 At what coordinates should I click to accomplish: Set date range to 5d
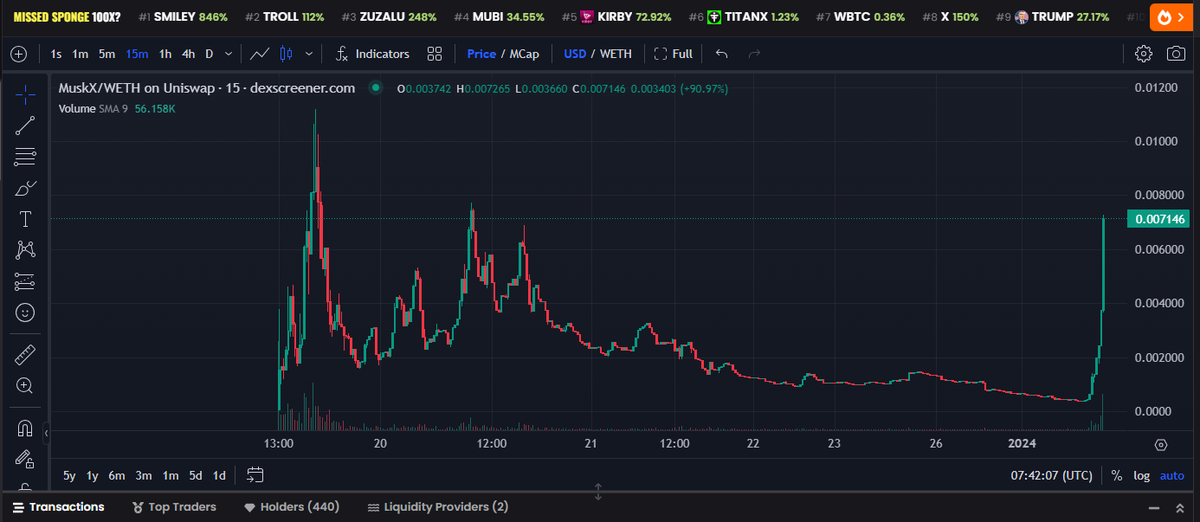(x=195, y=475)
